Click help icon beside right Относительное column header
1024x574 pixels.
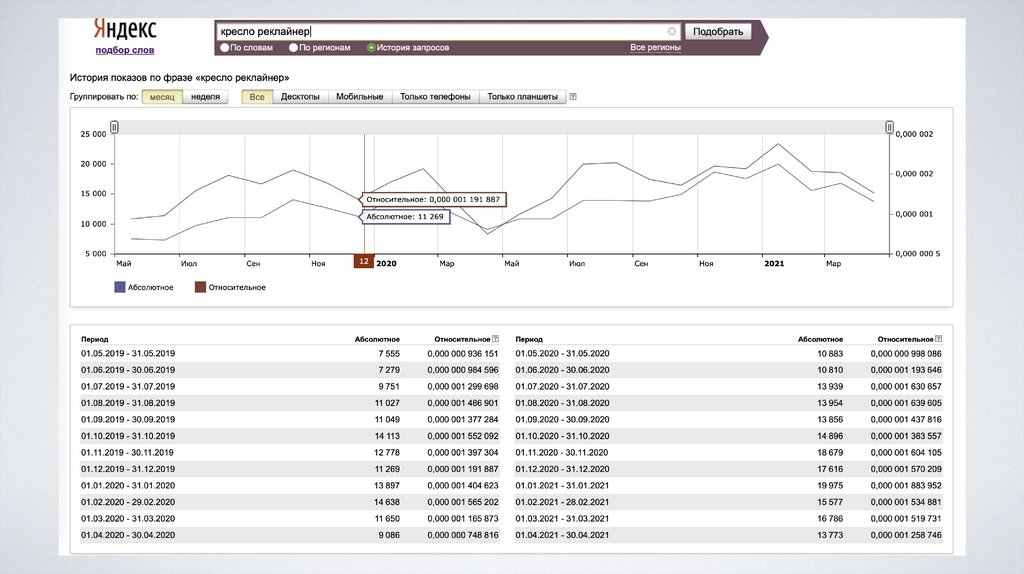click(x=939, y=339)
